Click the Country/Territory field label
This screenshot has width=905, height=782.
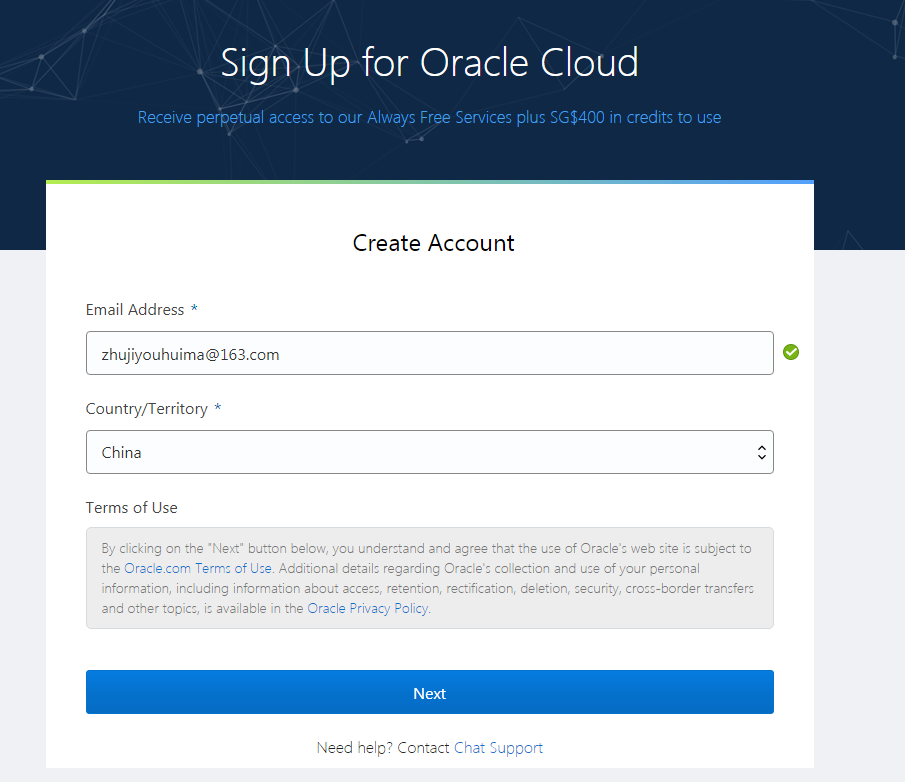click(x=147, y=409)
